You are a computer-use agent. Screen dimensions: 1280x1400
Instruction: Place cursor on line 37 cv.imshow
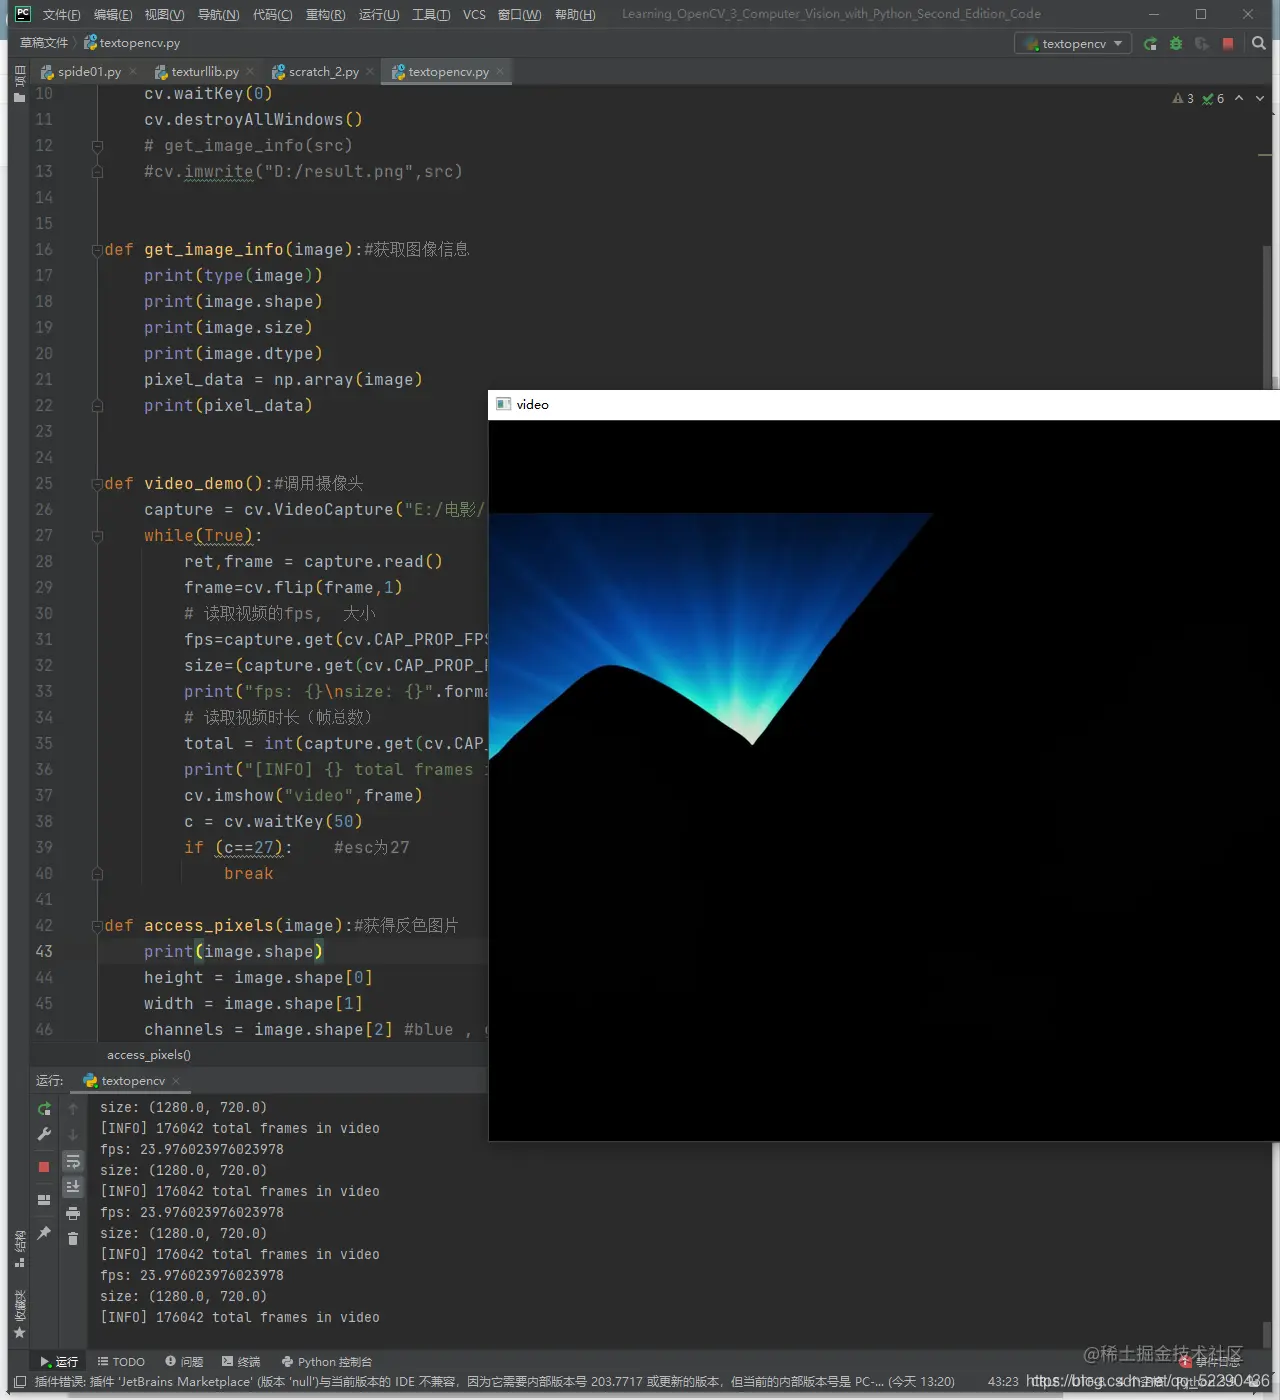tap(303, 796)
